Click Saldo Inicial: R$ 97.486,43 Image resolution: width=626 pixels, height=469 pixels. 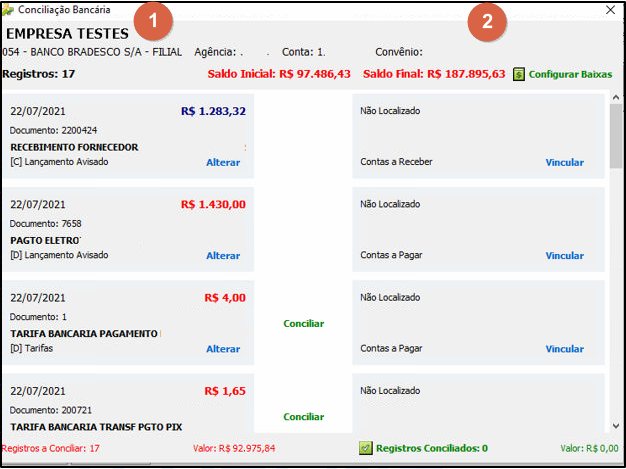click(279, 74)
